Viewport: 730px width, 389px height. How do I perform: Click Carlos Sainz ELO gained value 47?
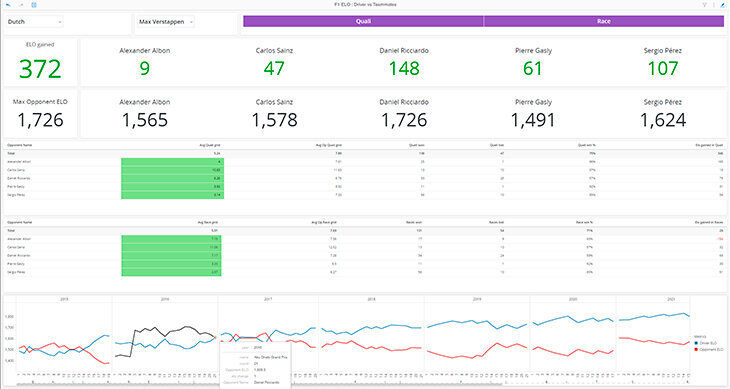tap(274, 68)
